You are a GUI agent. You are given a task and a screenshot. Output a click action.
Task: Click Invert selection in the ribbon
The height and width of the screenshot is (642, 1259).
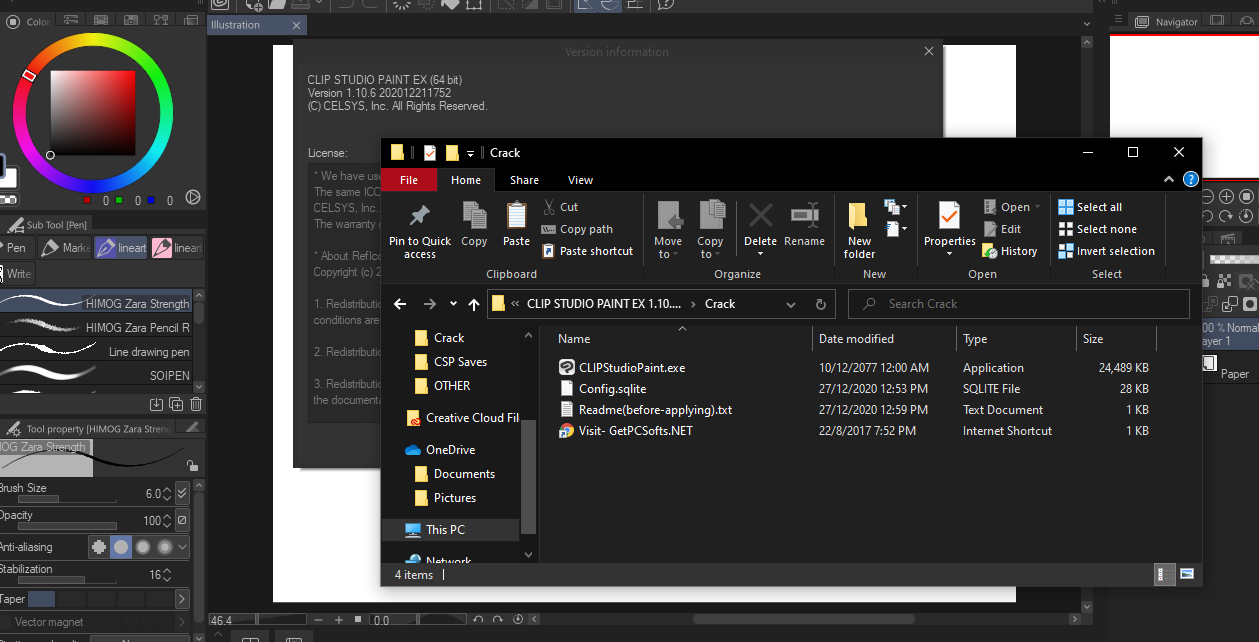(1106, 251)
